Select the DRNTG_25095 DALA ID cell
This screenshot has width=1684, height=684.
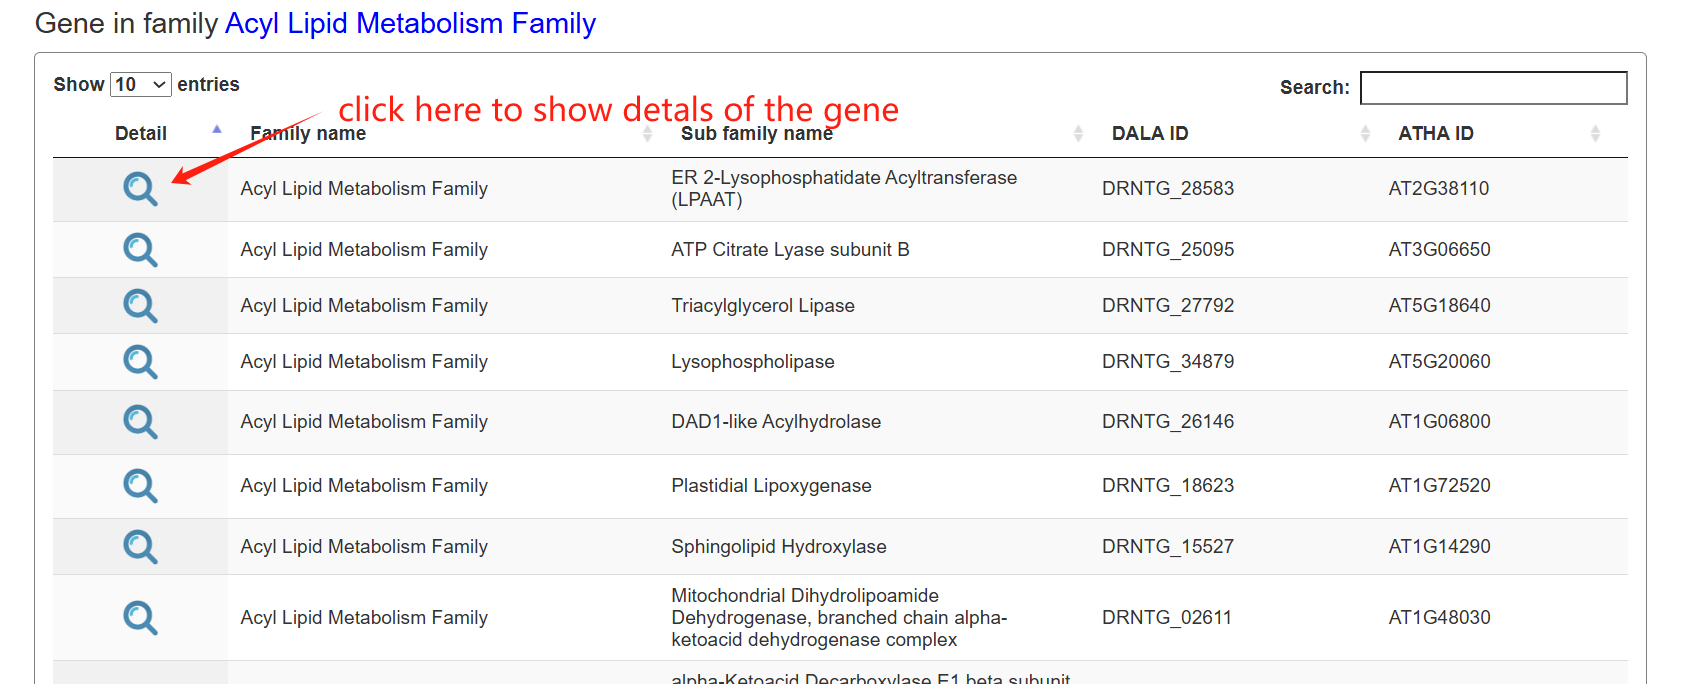(1168, 249)
